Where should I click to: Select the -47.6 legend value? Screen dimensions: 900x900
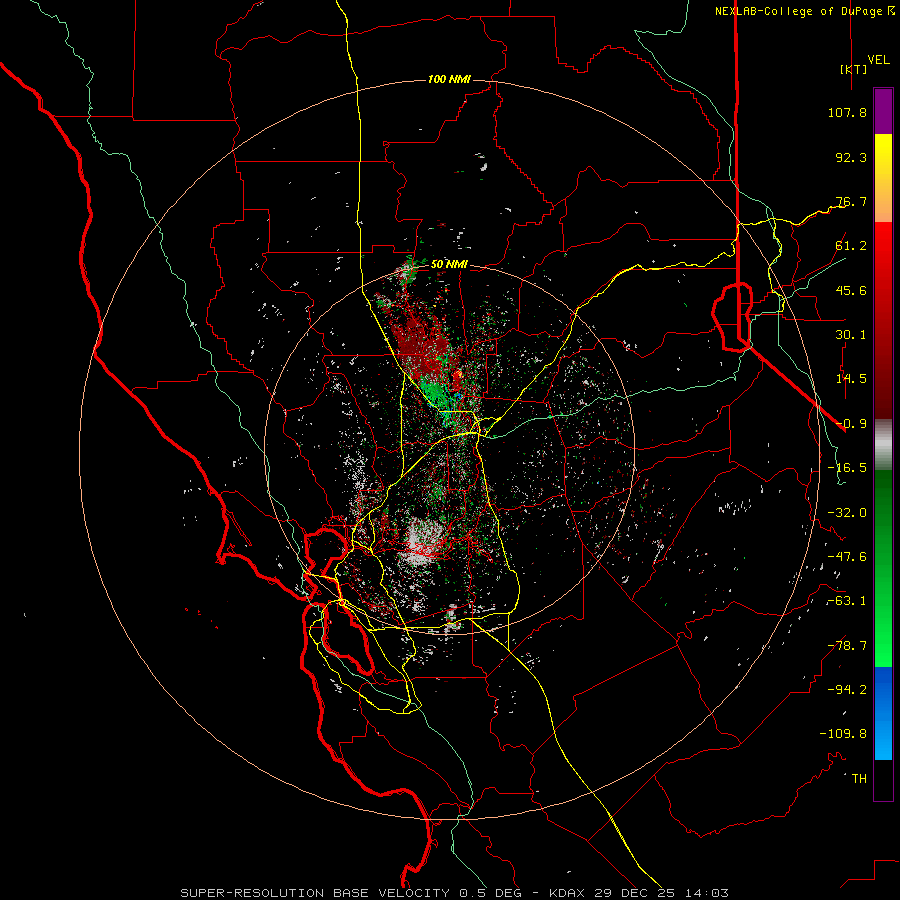[x=847, y=557]
